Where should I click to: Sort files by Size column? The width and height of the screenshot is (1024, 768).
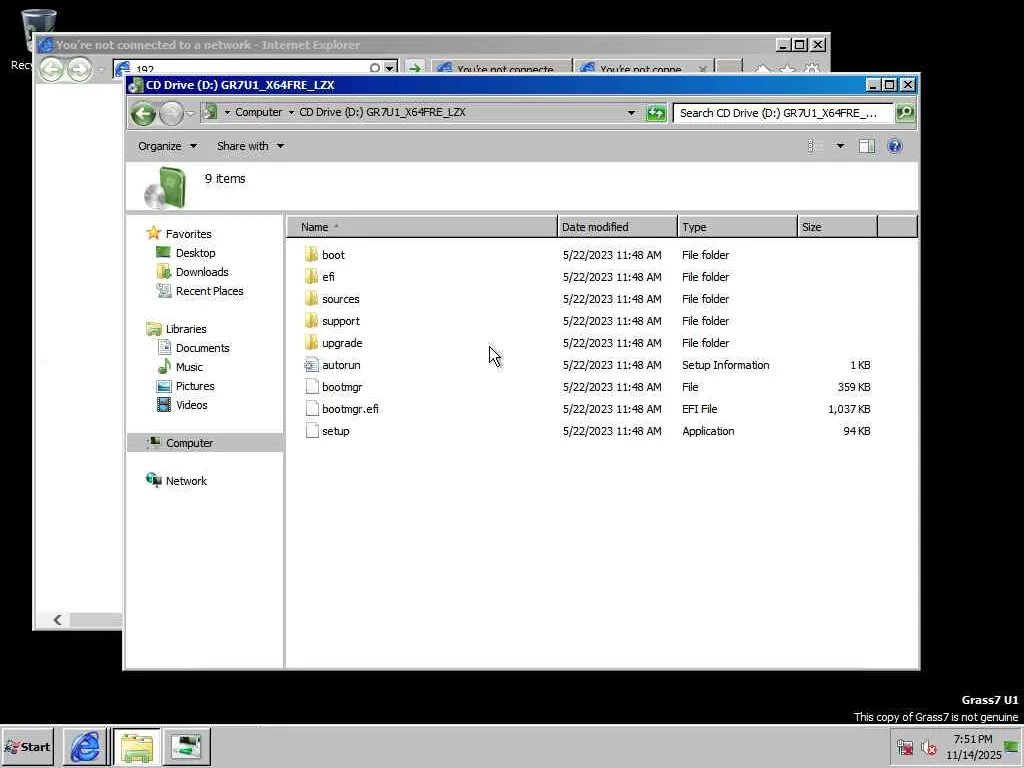(837, 227)
